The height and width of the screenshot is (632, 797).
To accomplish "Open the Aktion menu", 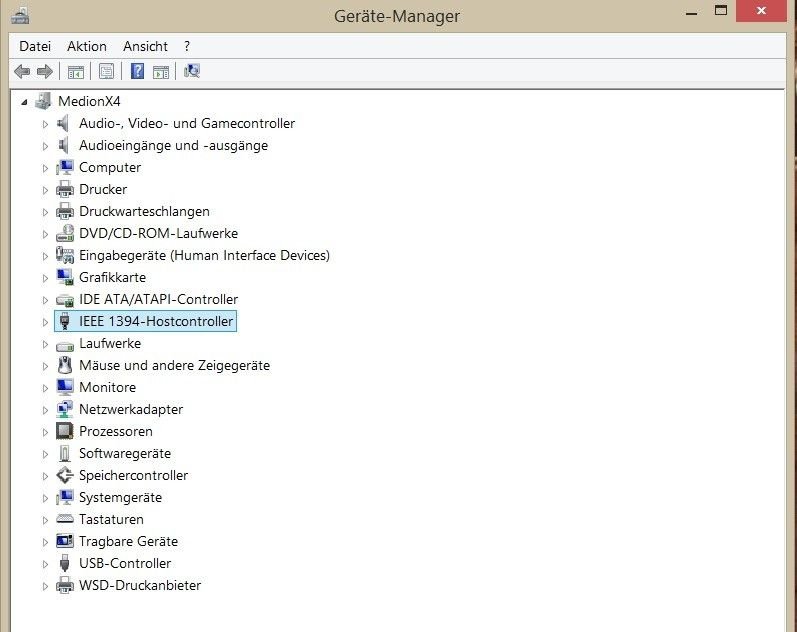I will pos(87,46).
